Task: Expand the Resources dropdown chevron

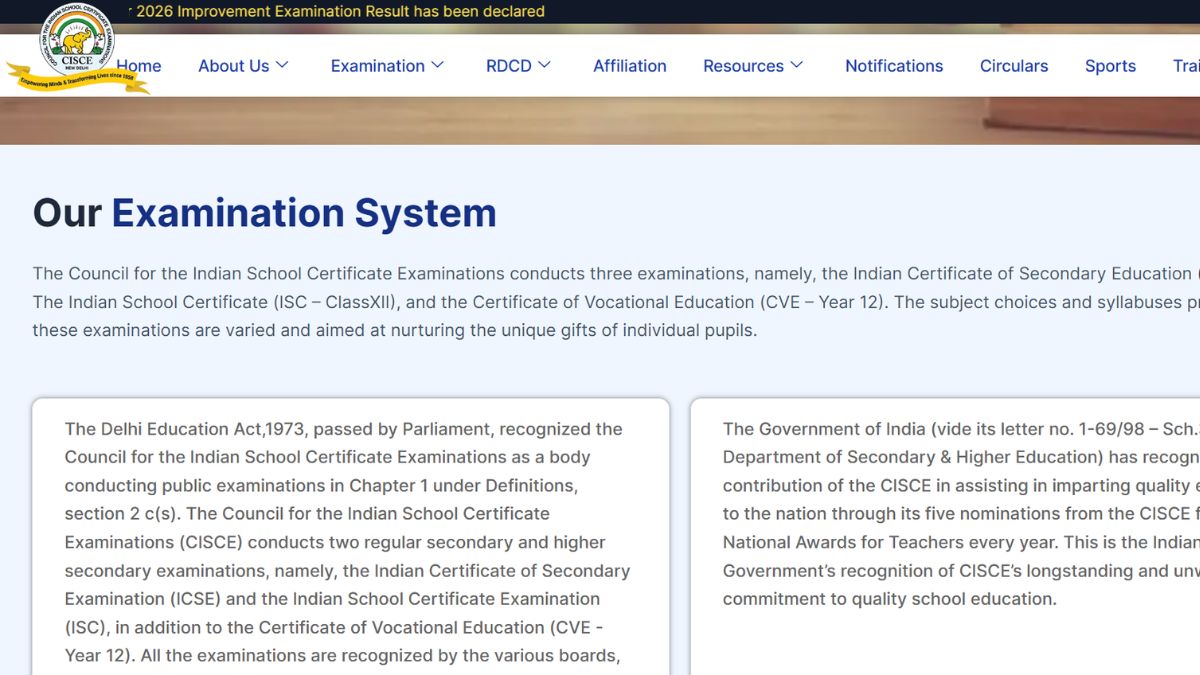Action: pos(796,65)
